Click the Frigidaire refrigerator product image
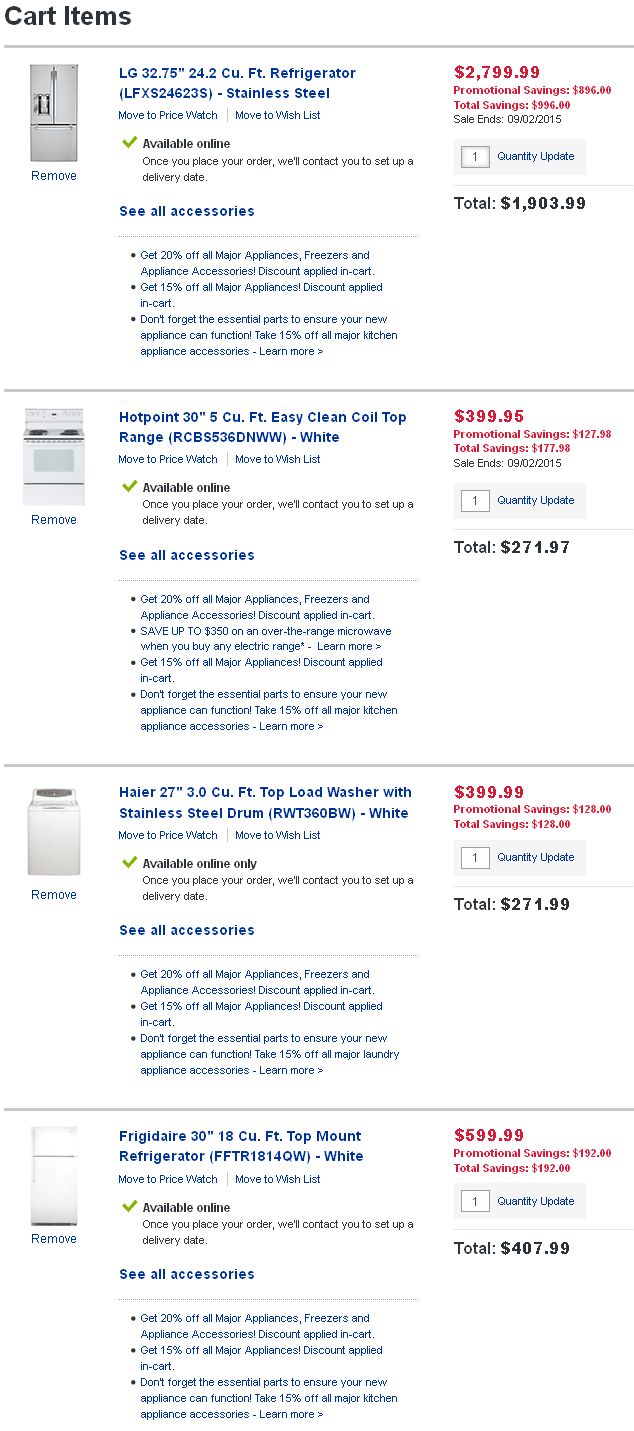The width and height of the screenshot is (634, 1431). pyautogui.click(x=53, y=1176)
